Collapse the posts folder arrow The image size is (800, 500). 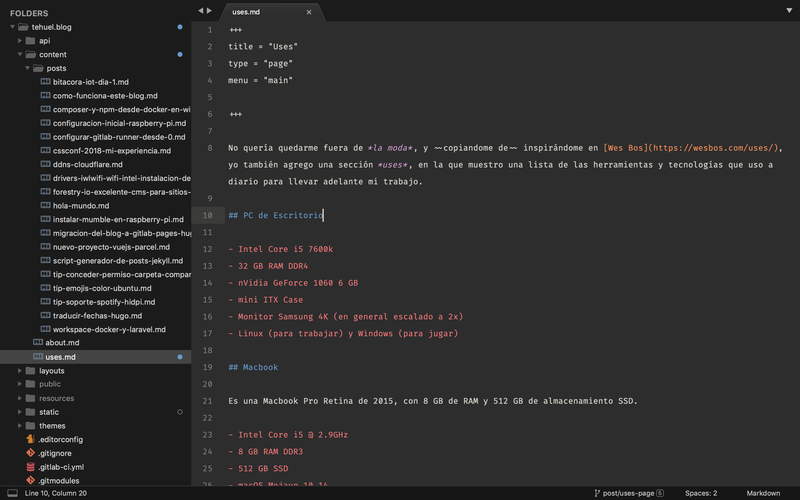[28, 68]
